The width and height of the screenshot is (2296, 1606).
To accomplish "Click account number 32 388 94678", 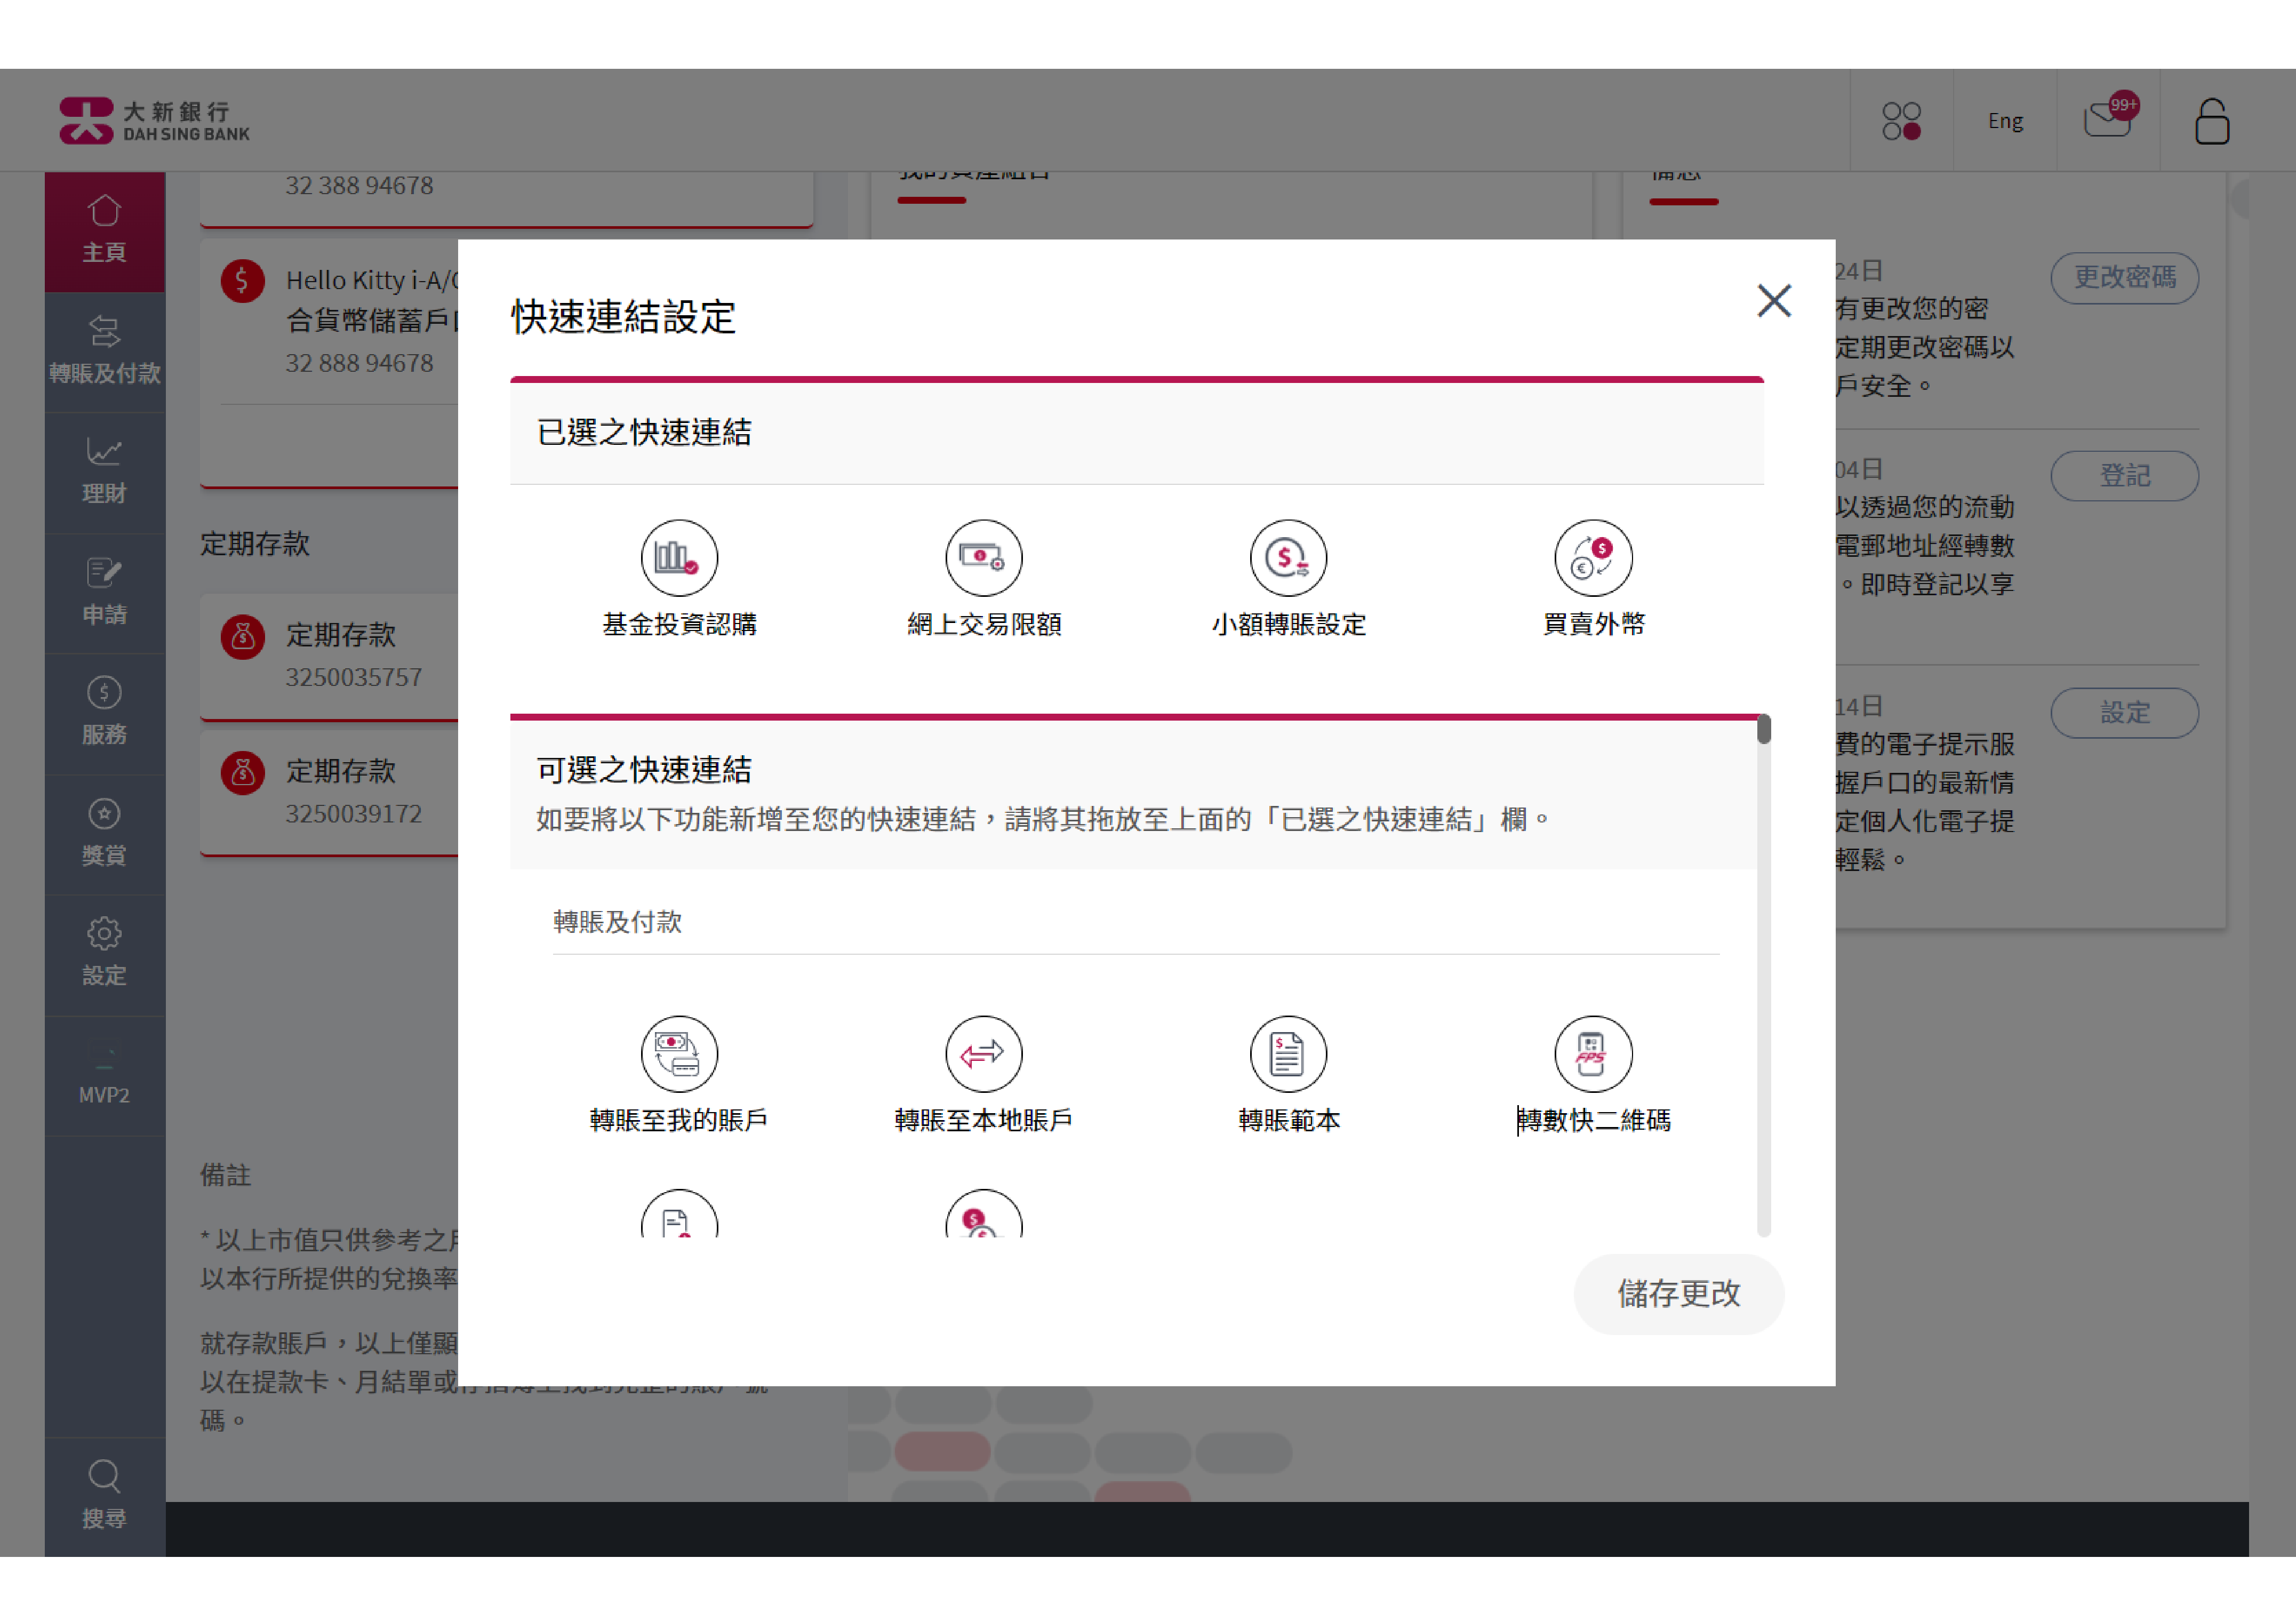I will (x=359, y=185).
